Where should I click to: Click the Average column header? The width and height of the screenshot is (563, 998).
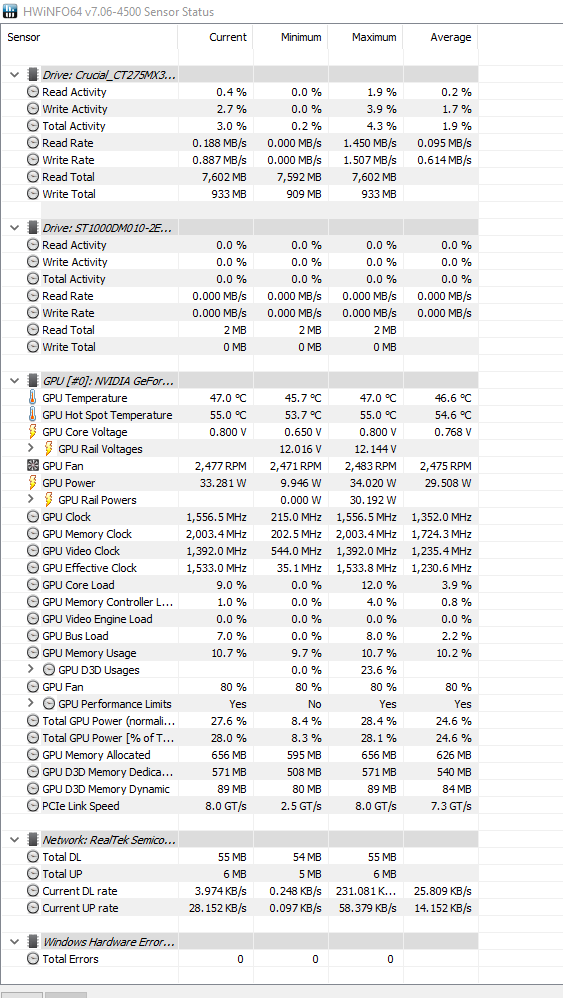(440, 37)
